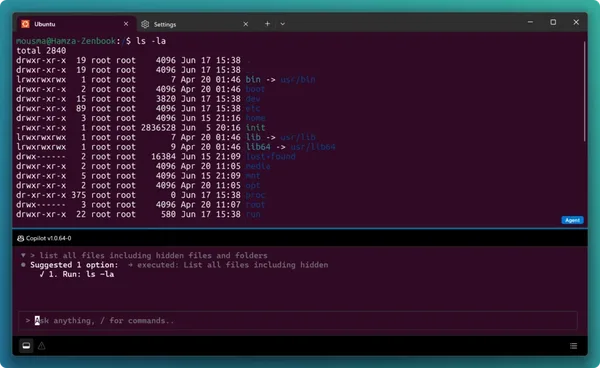
Task: Click the 2836528 file size value
Action: click(158, 127)
